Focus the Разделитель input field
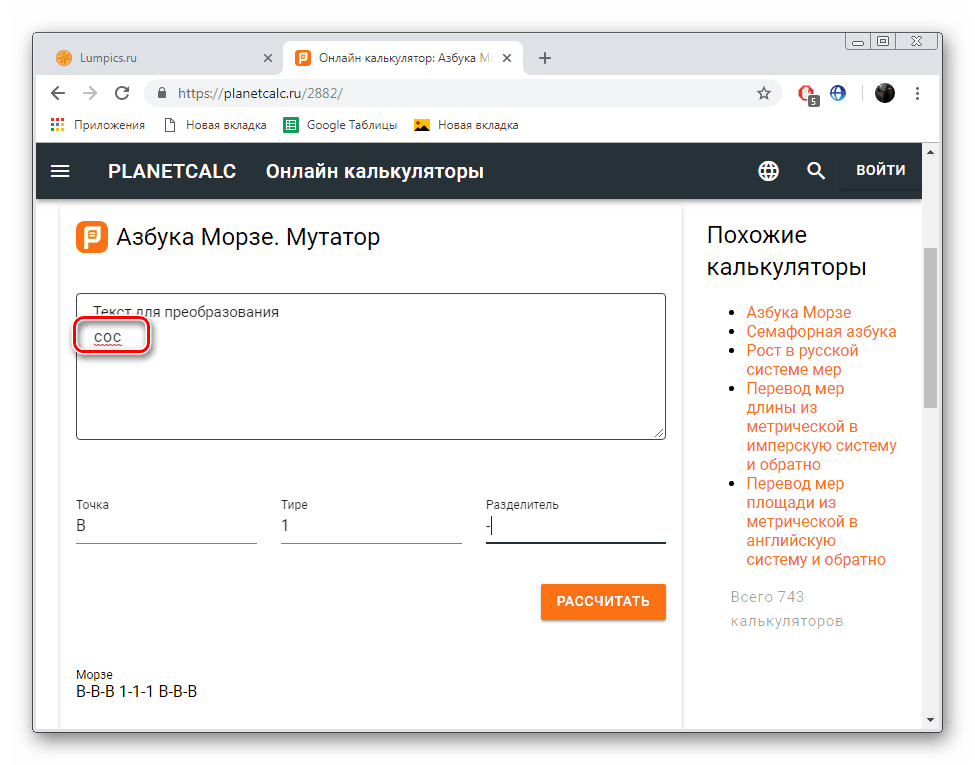The height and width of the screenshot is (765, 975). pyautogui.click(x=576, y=526)
